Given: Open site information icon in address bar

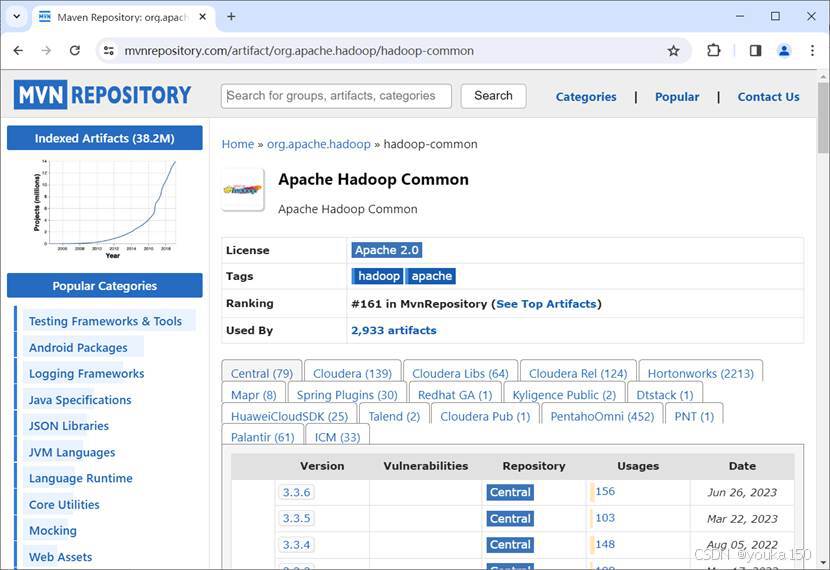Looking at the screenshot, I should tap(109, 51).
